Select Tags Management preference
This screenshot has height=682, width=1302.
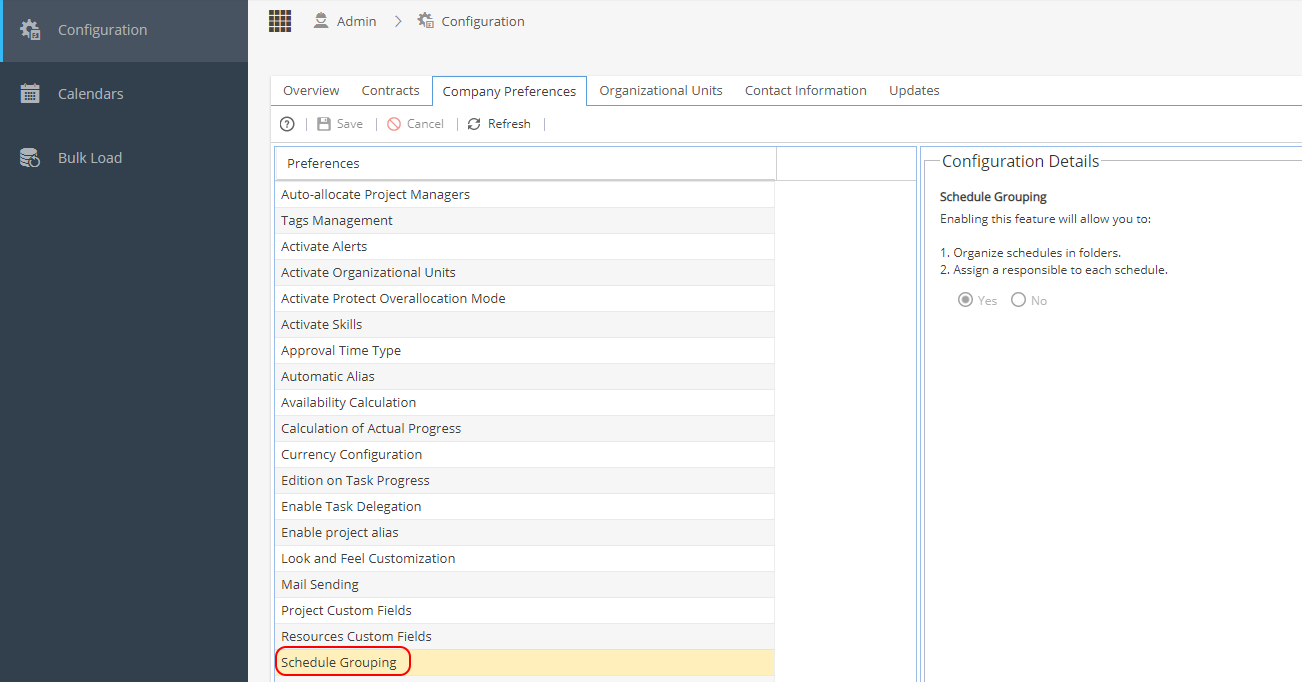tap(524, 221)
